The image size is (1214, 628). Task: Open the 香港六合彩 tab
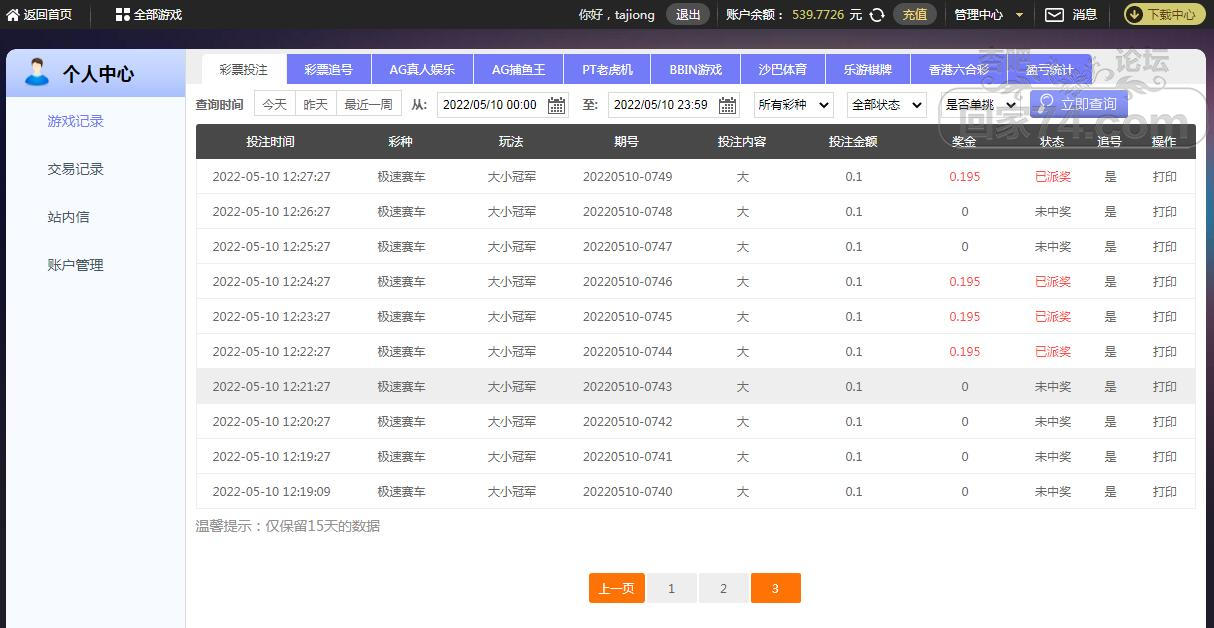pos(959,69)
